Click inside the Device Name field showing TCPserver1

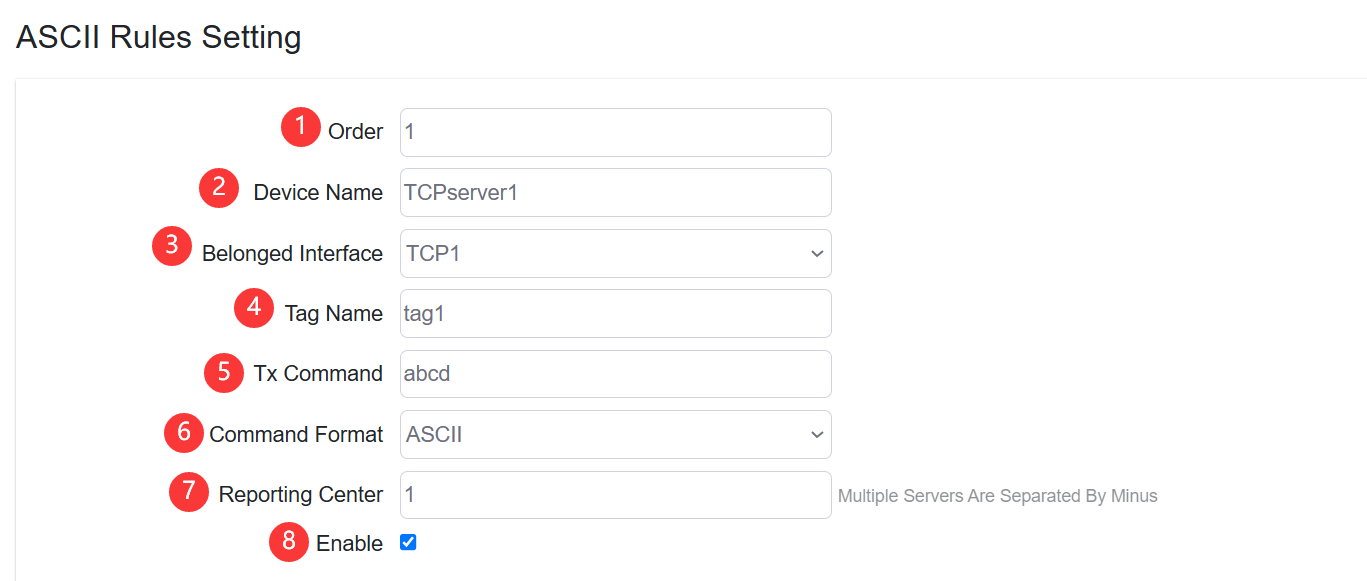[615, 192]
